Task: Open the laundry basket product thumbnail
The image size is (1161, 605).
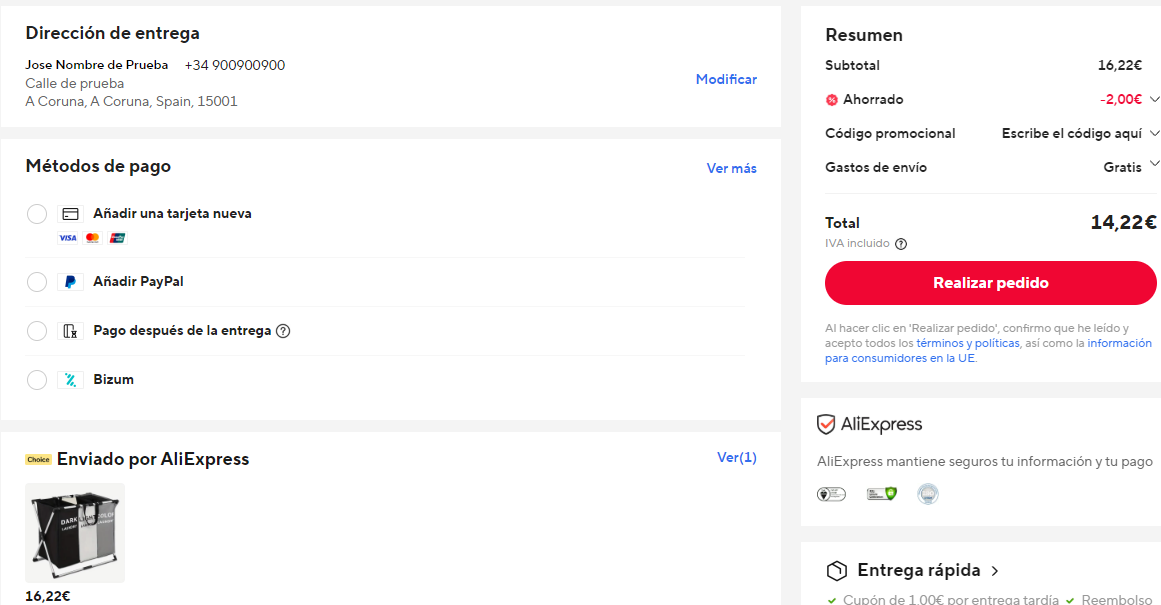Action: 75,533
